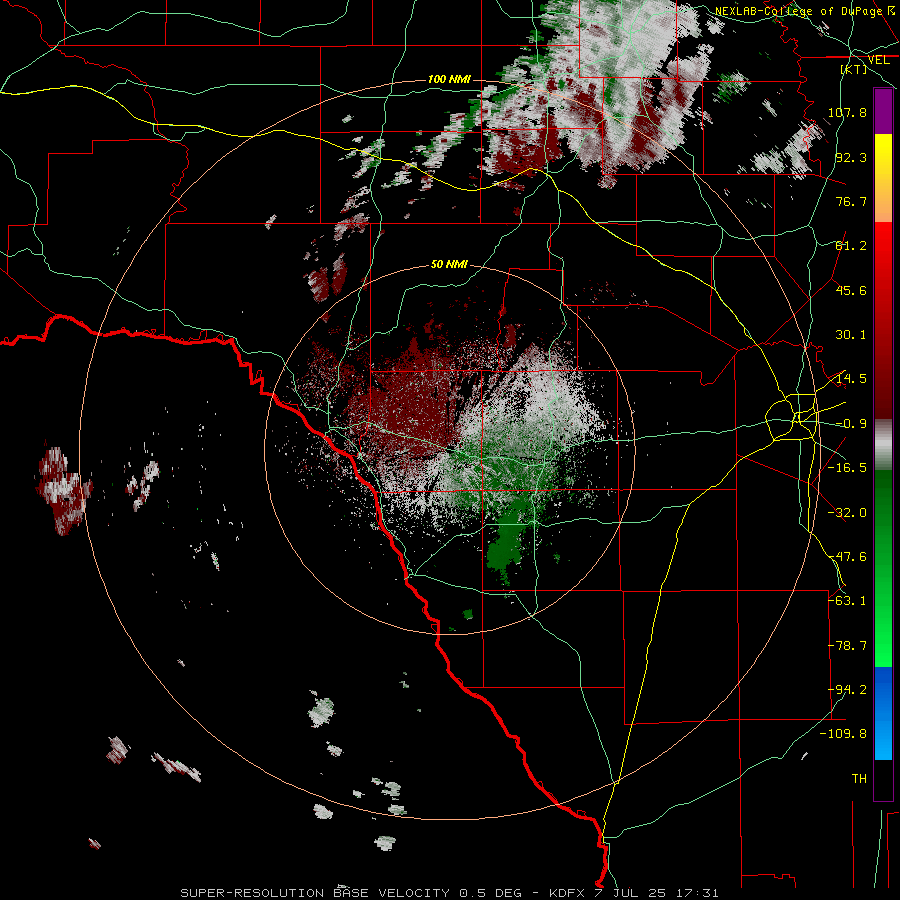Select the -47.6 legend value

[x=847, y=557]
